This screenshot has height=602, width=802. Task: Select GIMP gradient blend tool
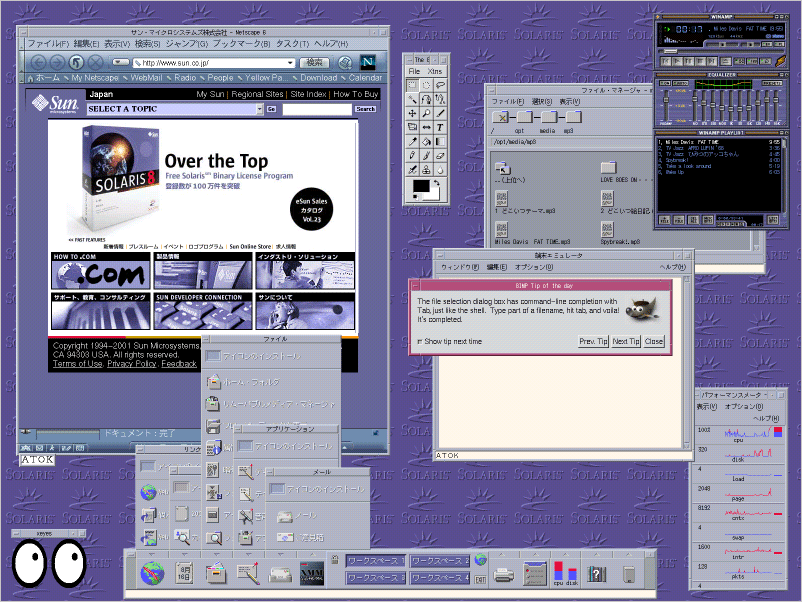[x=440, y=141]
